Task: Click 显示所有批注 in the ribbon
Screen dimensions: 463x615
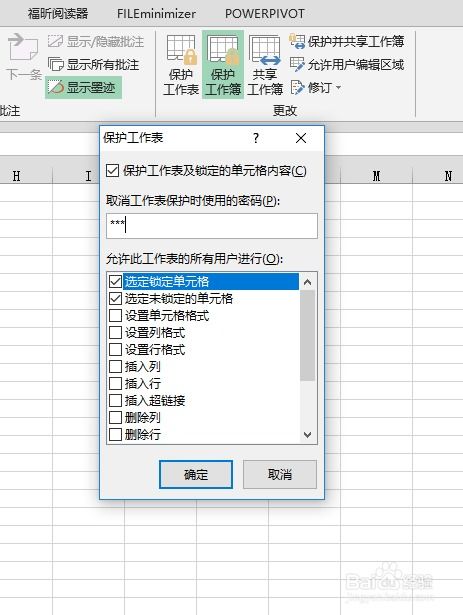Action: tap(94, 64)
